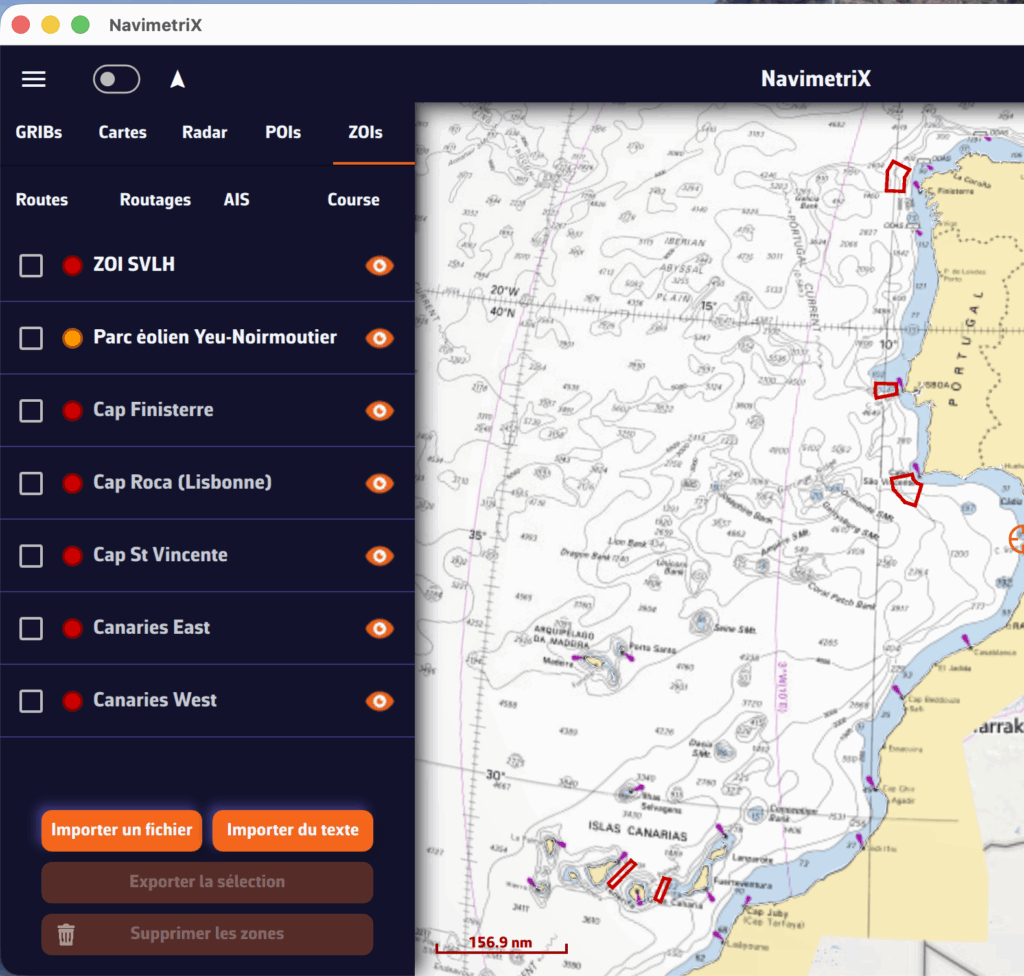Toggle visibility of Parc éolien Yeu-Noirmoutier
The height and width of the screenshot is (976, 1024).
[x=379, y=338]
